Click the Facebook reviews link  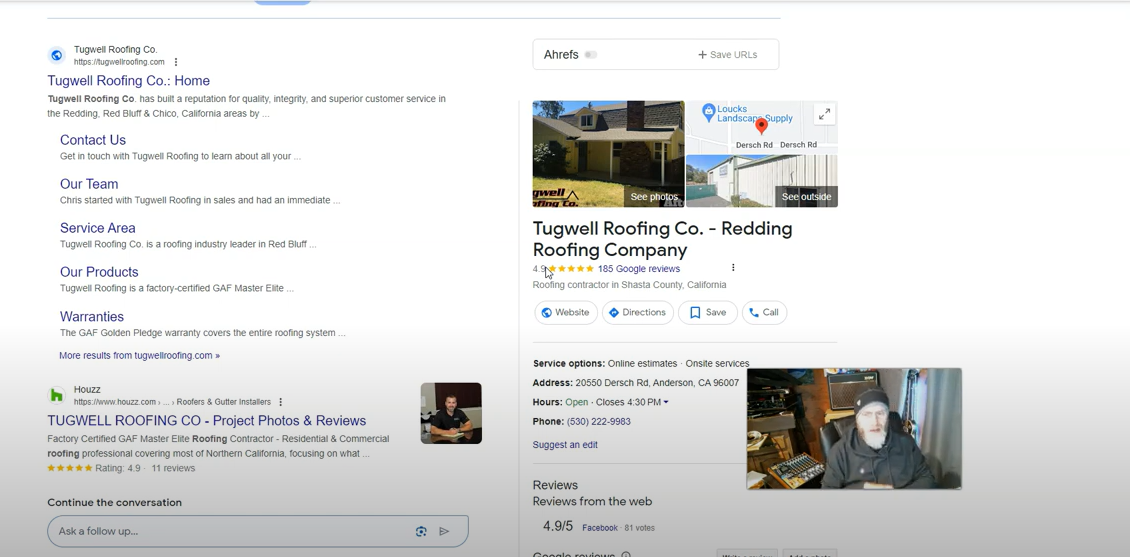600,528
